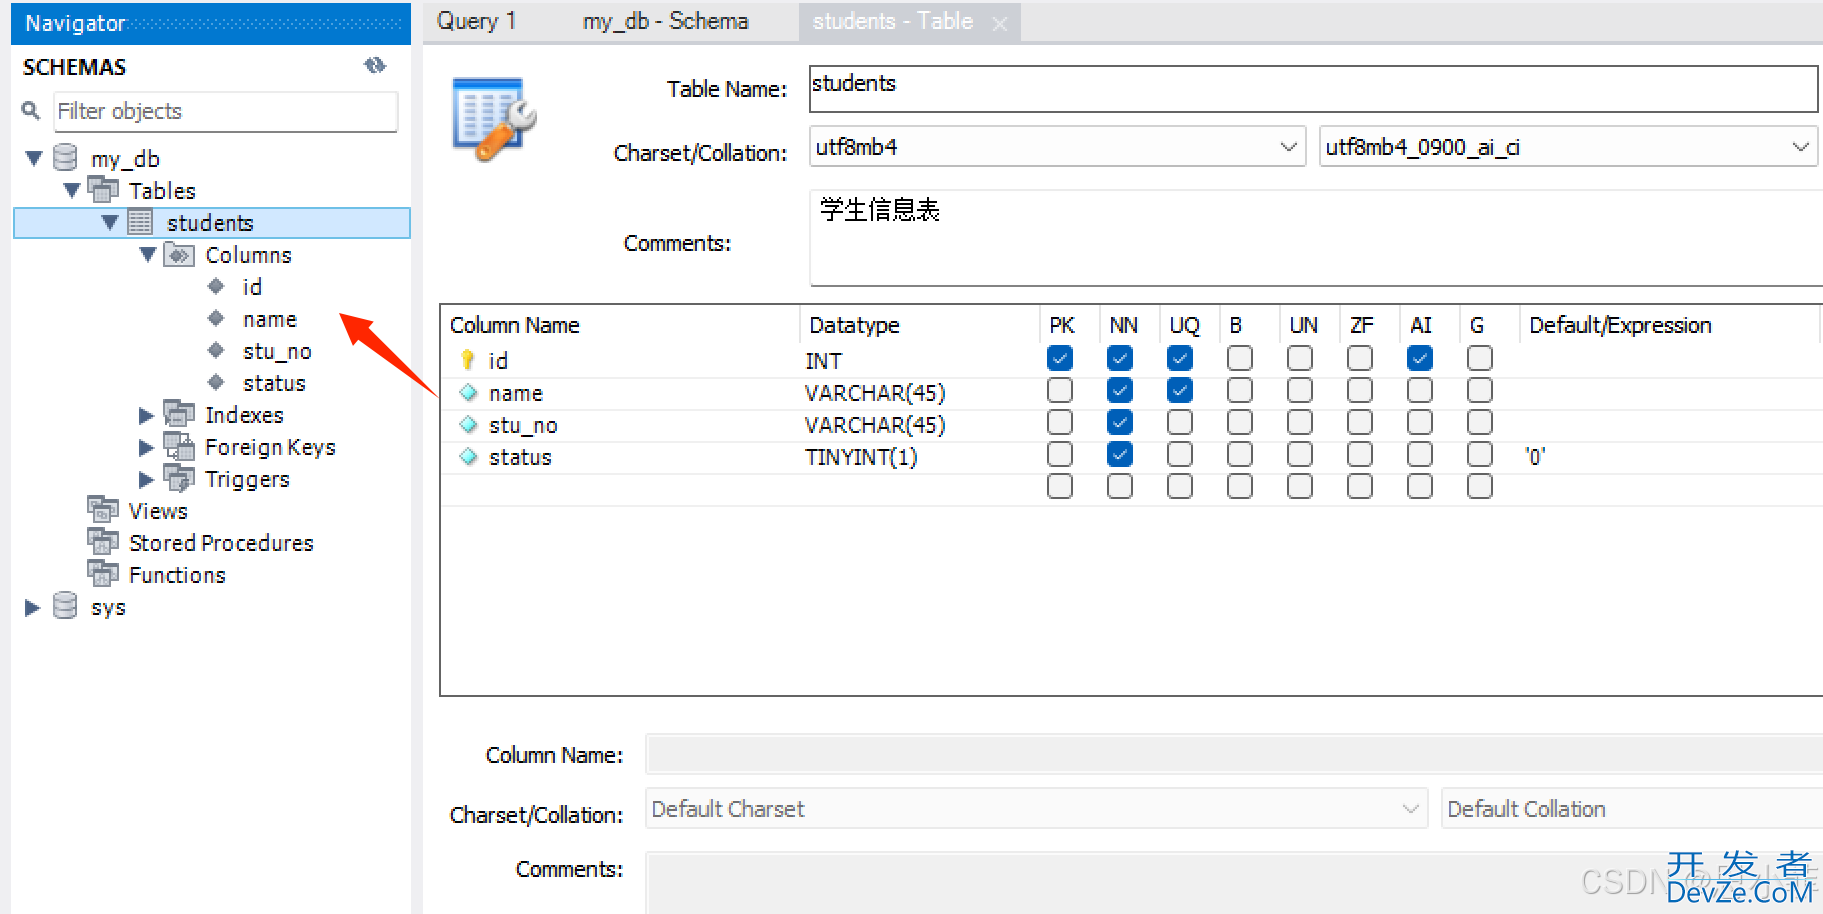Image resolution: width=1823 pixels, height=914 pixels.
Task: Check PK checkbox for name column
Action: (x=1060, y=390)
